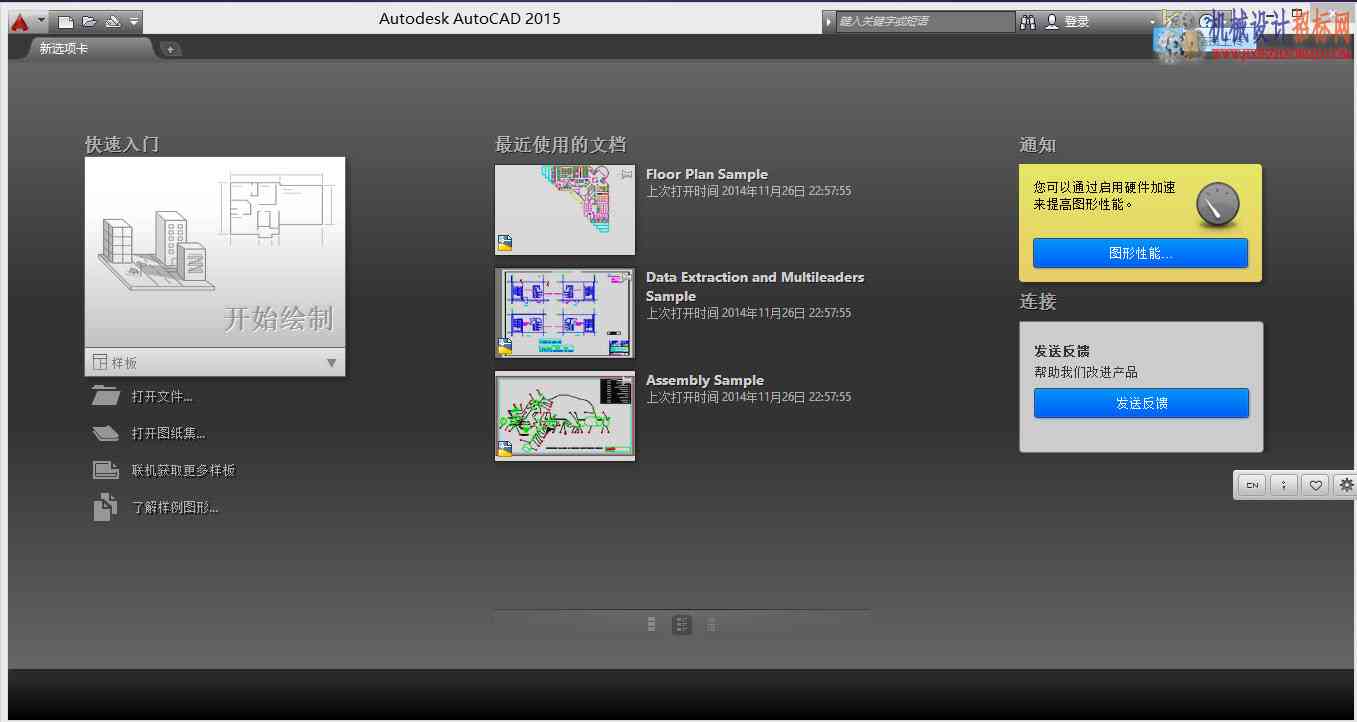Expand the quick access toolbar customize arrow

[134, 21]
